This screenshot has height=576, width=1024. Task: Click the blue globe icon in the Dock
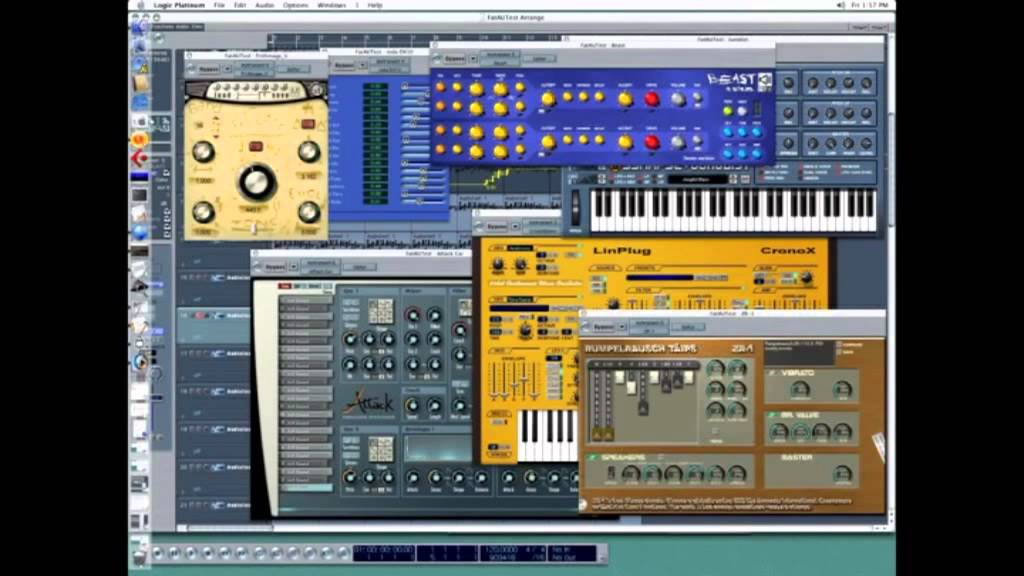click(x=140, y=232)
